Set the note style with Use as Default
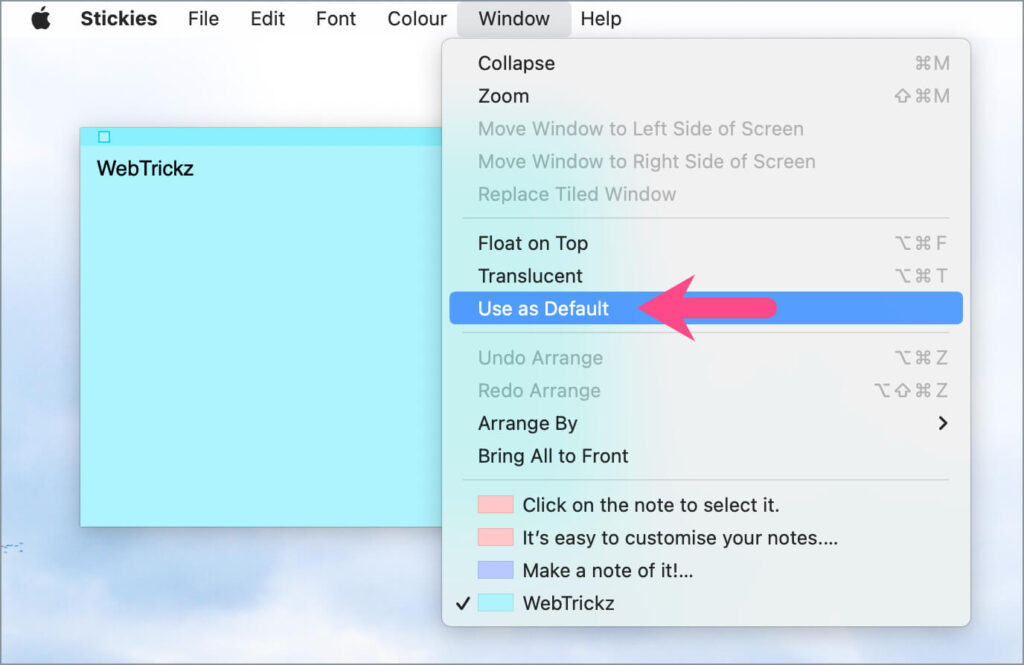Viewport: 1024px width, 665px height. point(544,308)
